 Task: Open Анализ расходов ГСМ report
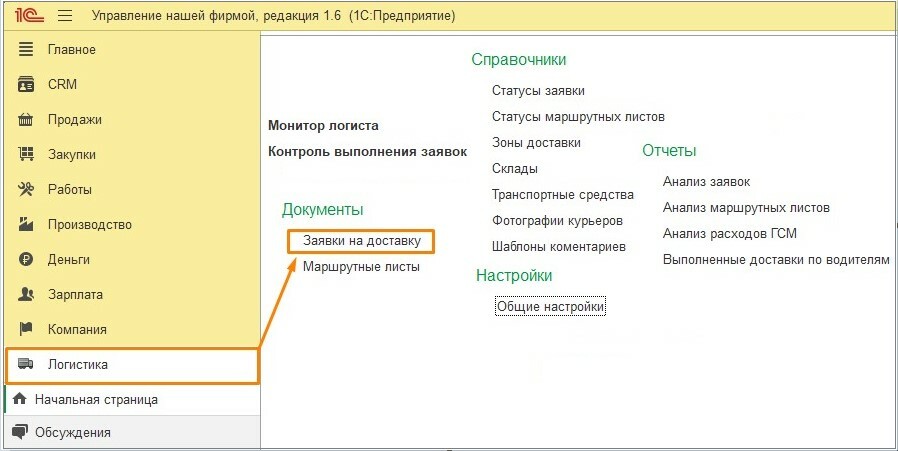[x=730, y=234]
